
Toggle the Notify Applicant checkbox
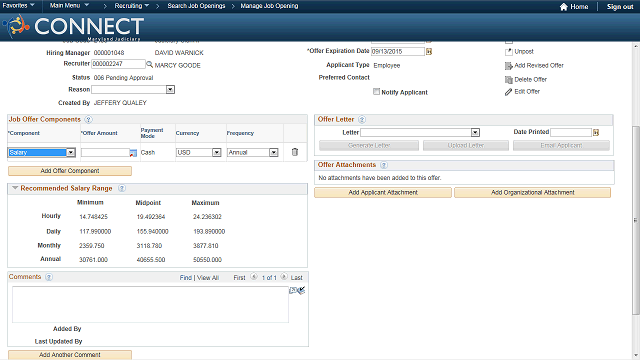[376, 92]
